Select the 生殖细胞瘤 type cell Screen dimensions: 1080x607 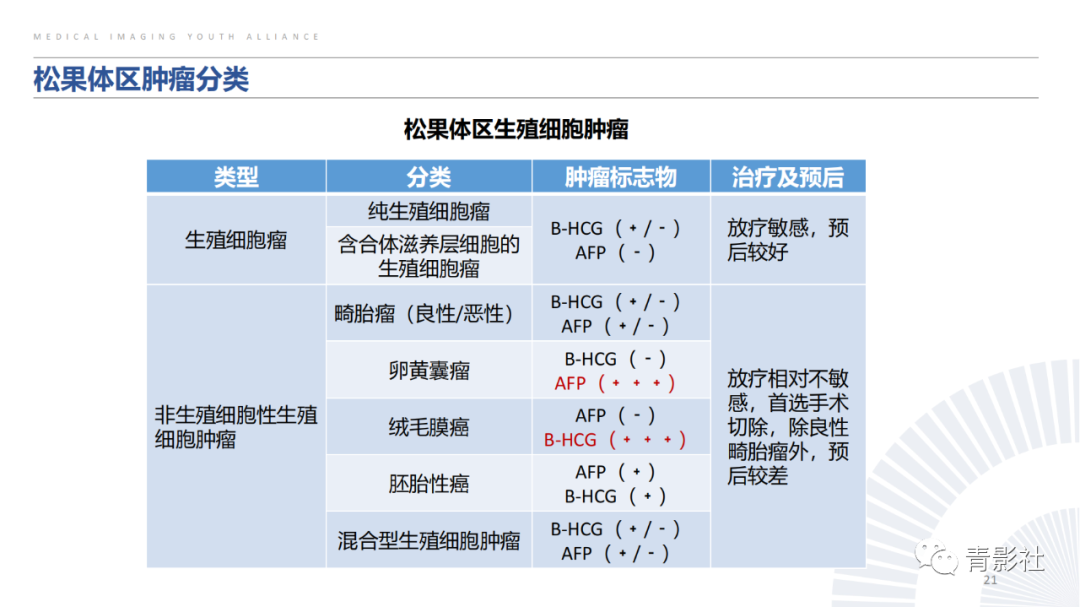click(236, 240)
